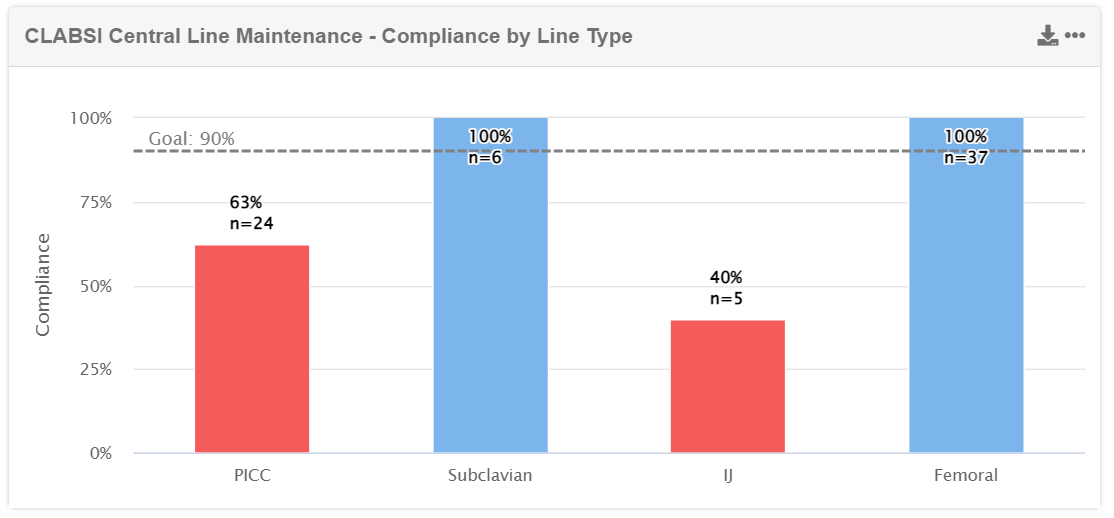Click the 100% n=6 data label
The height and width of the screenshot is (518, 1114).
[490, 146]
